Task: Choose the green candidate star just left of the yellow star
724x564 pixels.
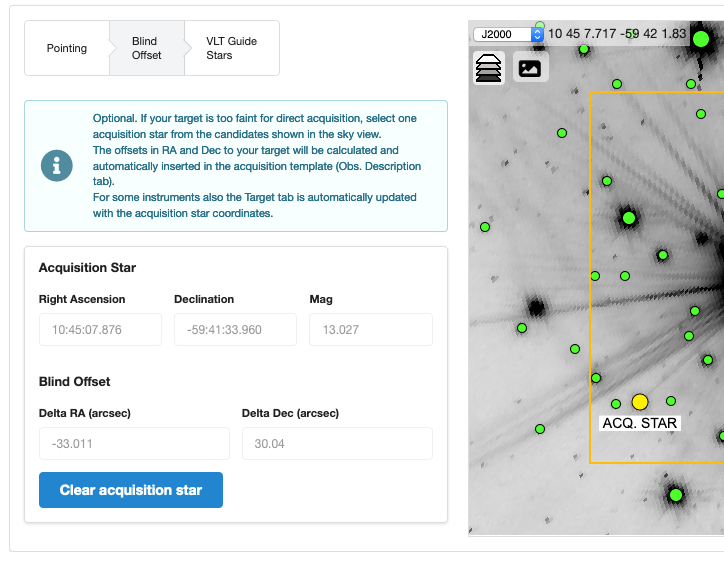Action: [x=616, y=404]
